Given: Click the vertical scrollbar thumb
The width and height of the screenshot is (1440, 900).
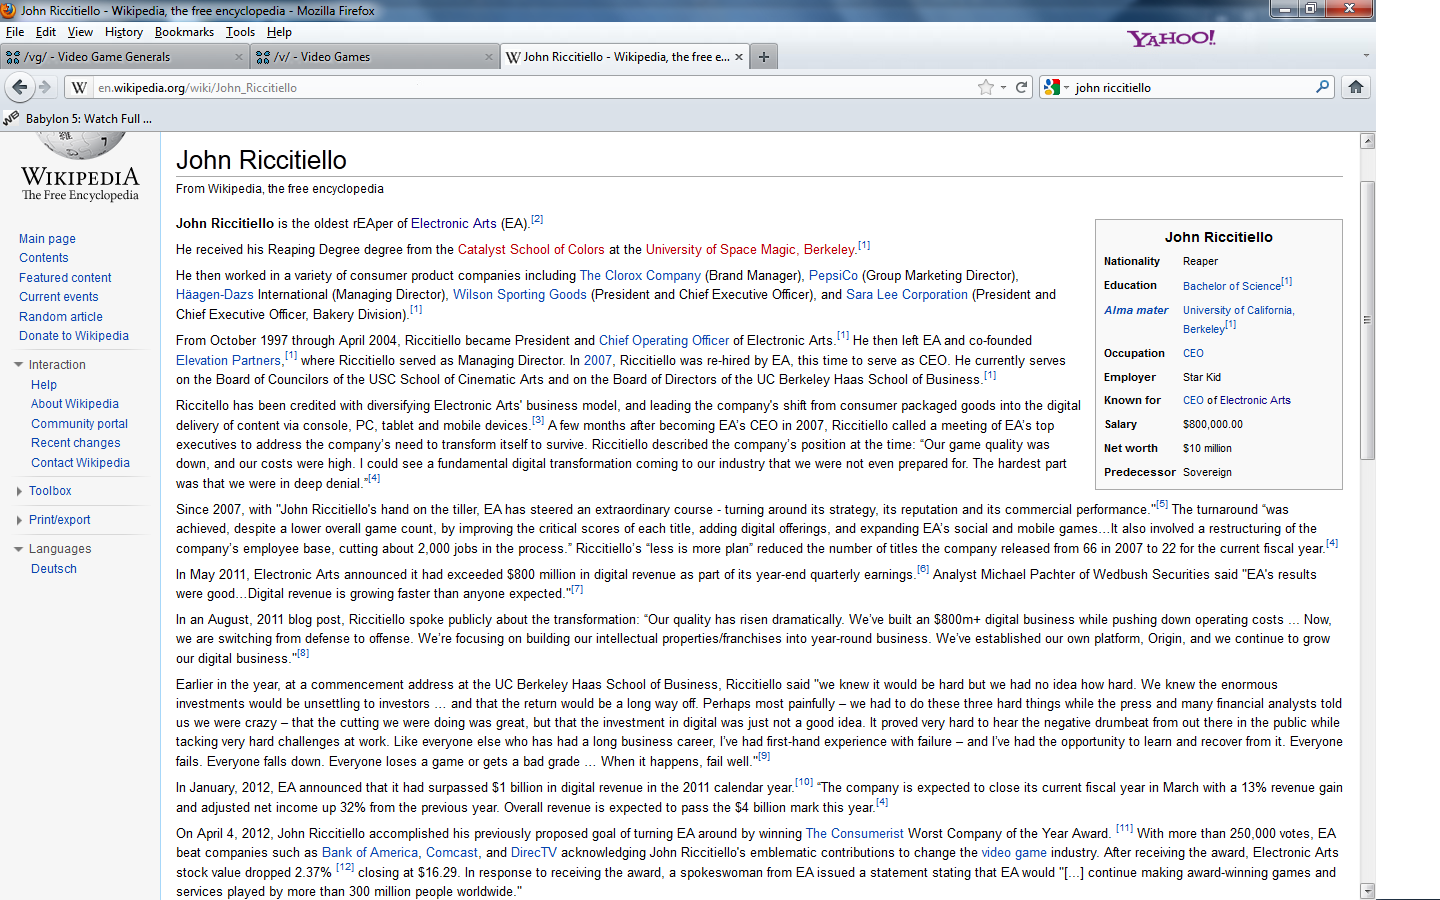Looking at the screenshot, I should click(x=1368, y=320).
